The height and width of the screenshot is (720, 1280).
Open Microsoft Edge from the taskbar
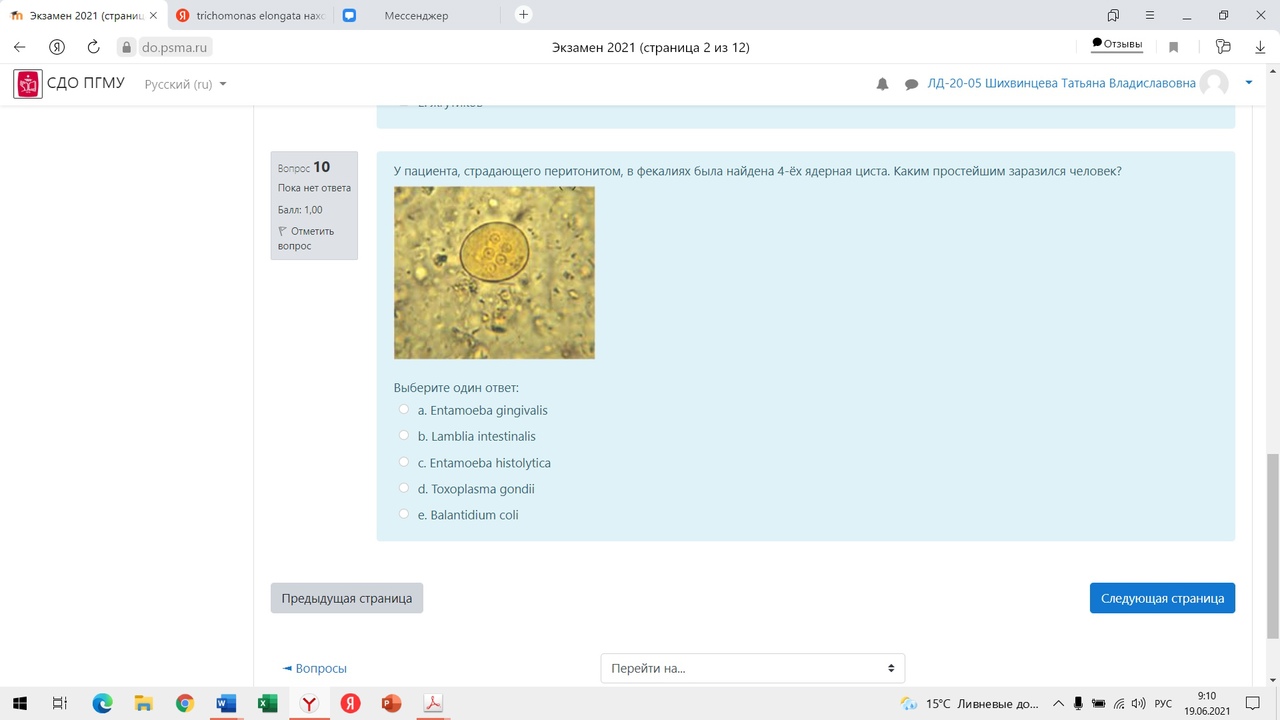pos(102,703)
